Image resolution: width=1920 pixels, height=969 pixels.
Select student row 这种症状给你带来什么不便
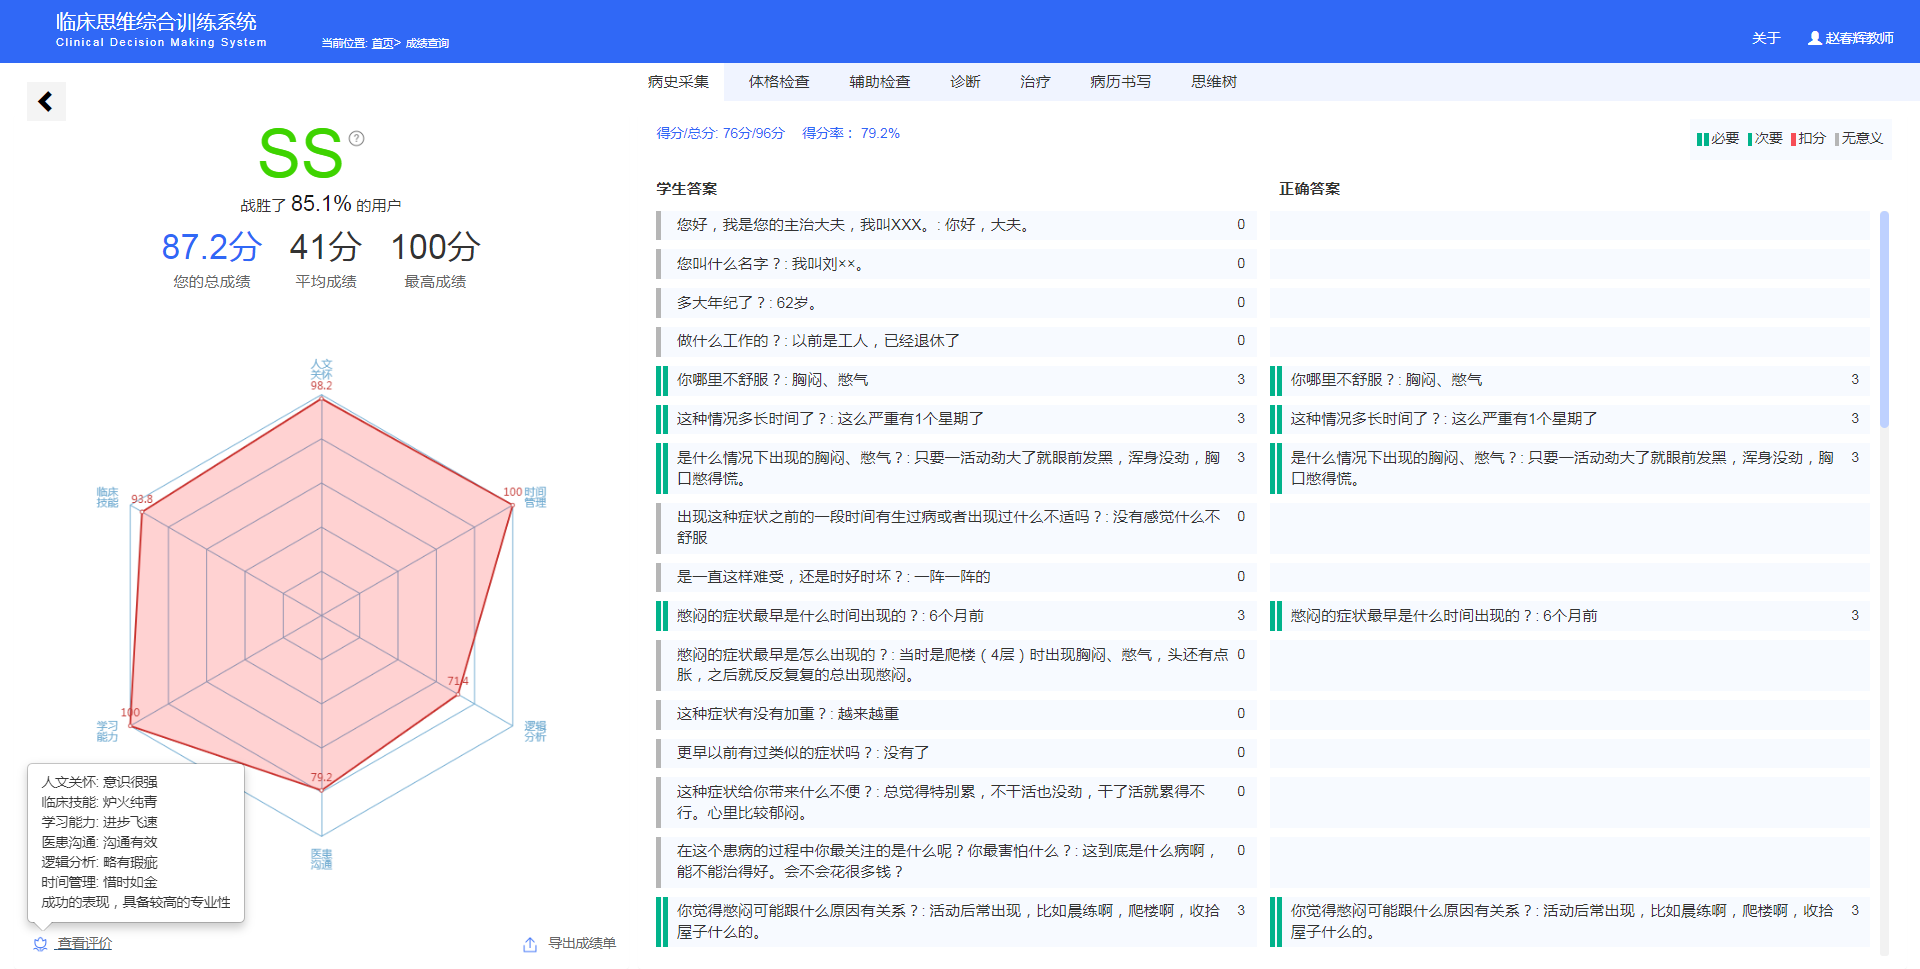pyautogui.click(x=956, y=802)
